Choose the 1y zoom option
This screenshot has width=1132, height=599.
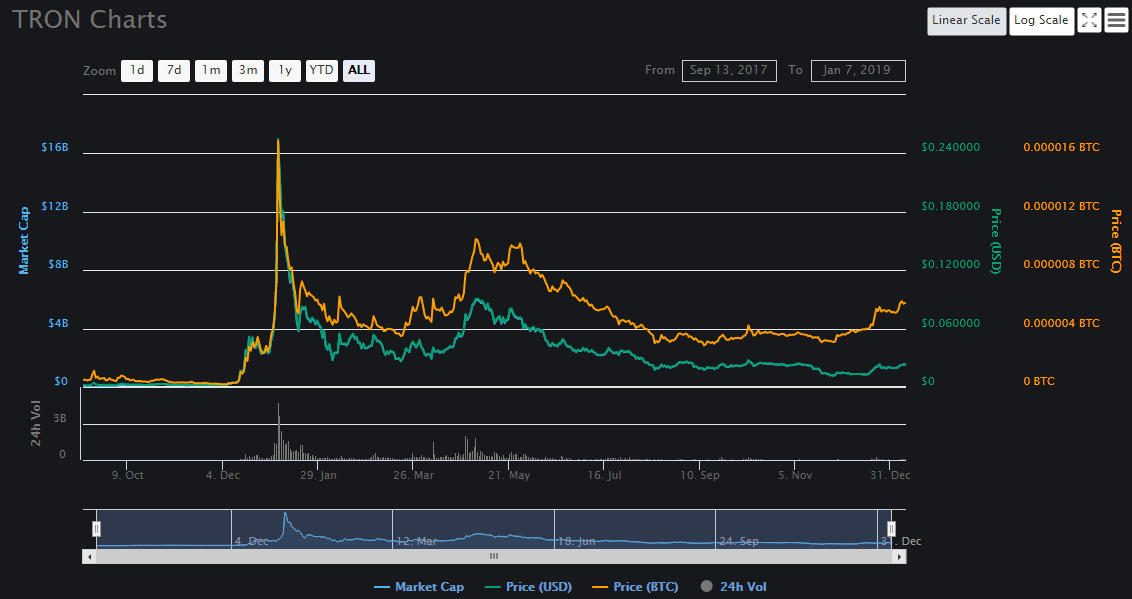[285, 70]
